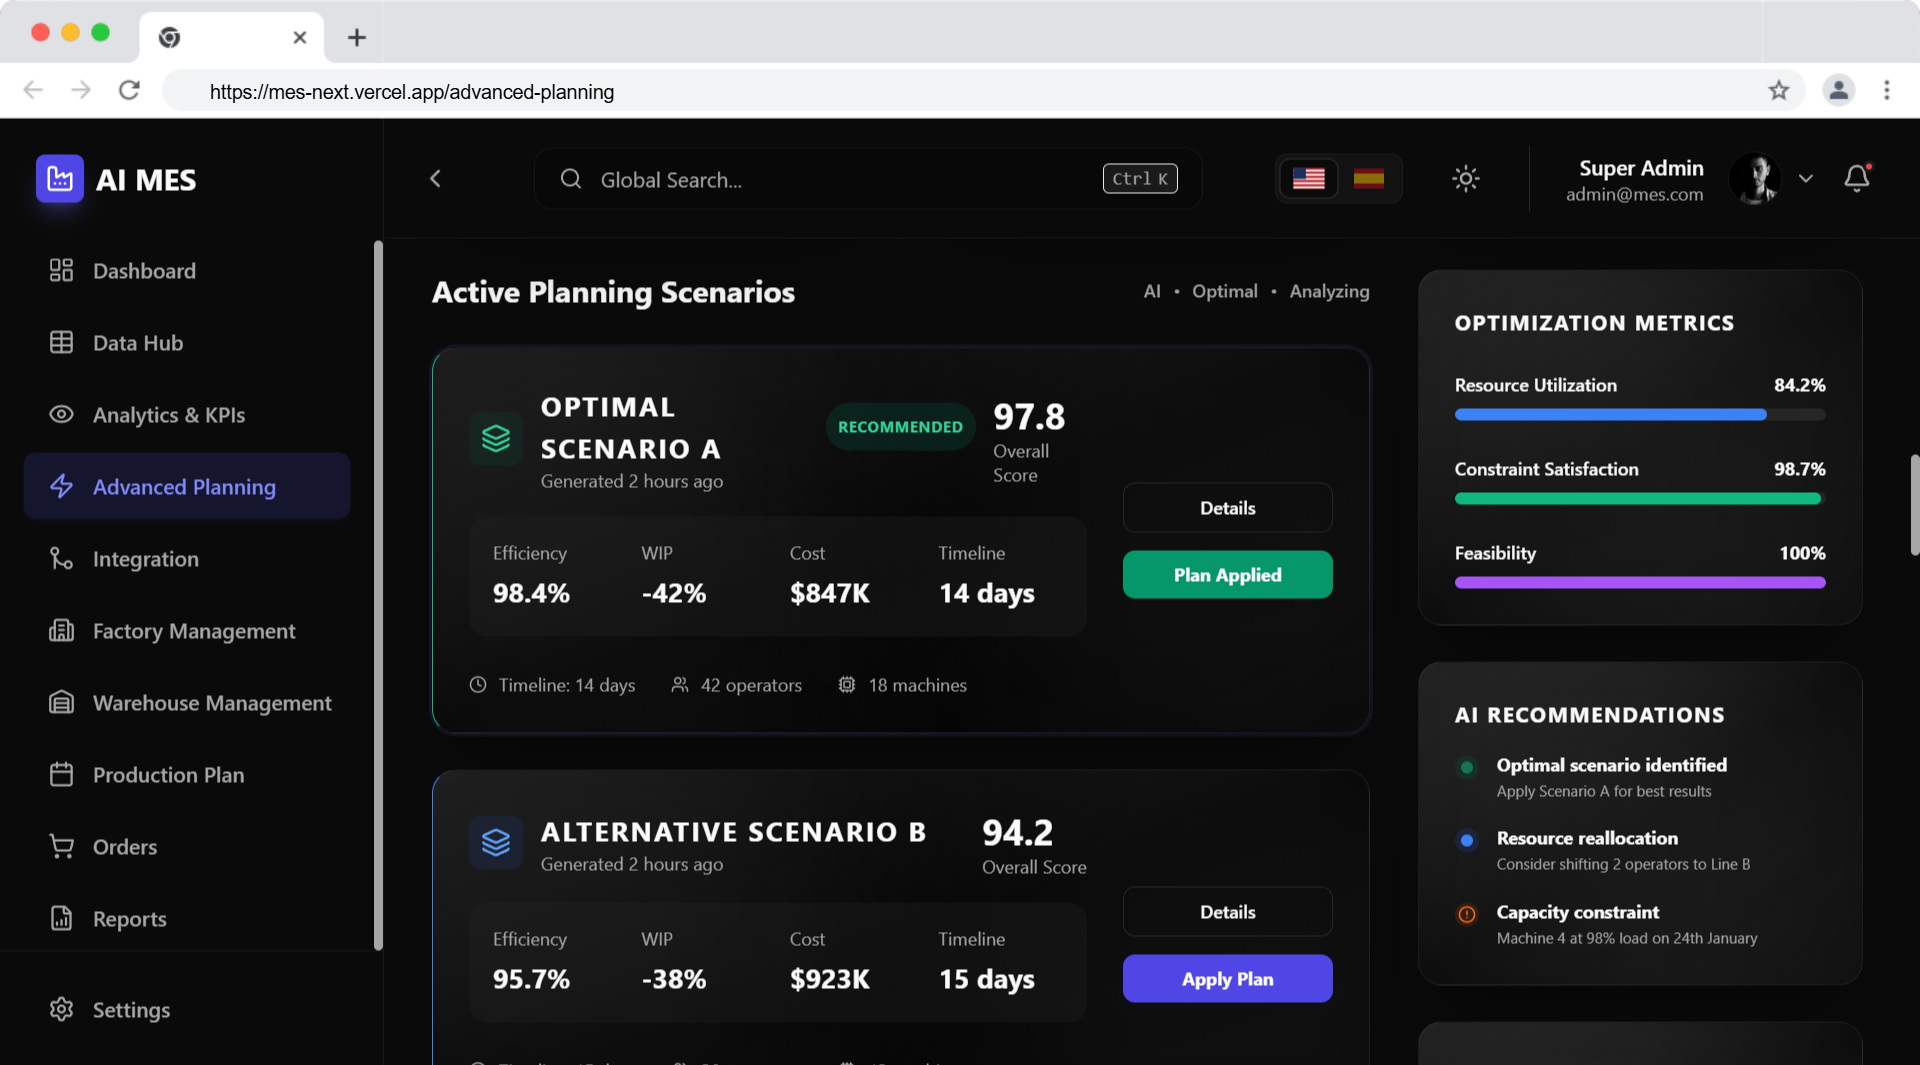The height and width of the screenshot is (1065, 1920).
Task: Click the Ctrl K shortcut badge
Action: tap(1140, 179)
